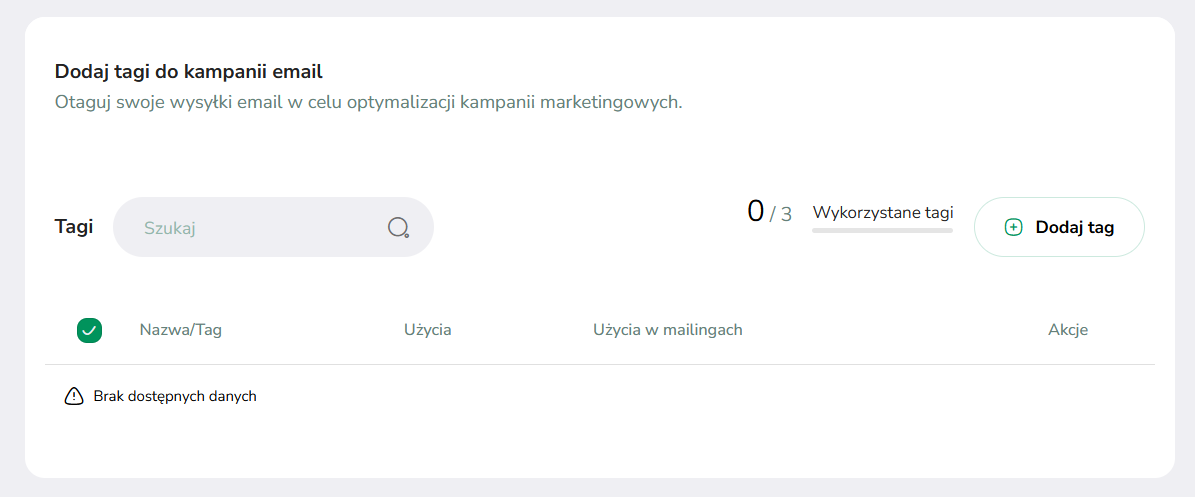The width and height of the screenshot is (1195, 497).
Task: Click the Wykorzystane tagi label
Action: [x=883, y=212]
